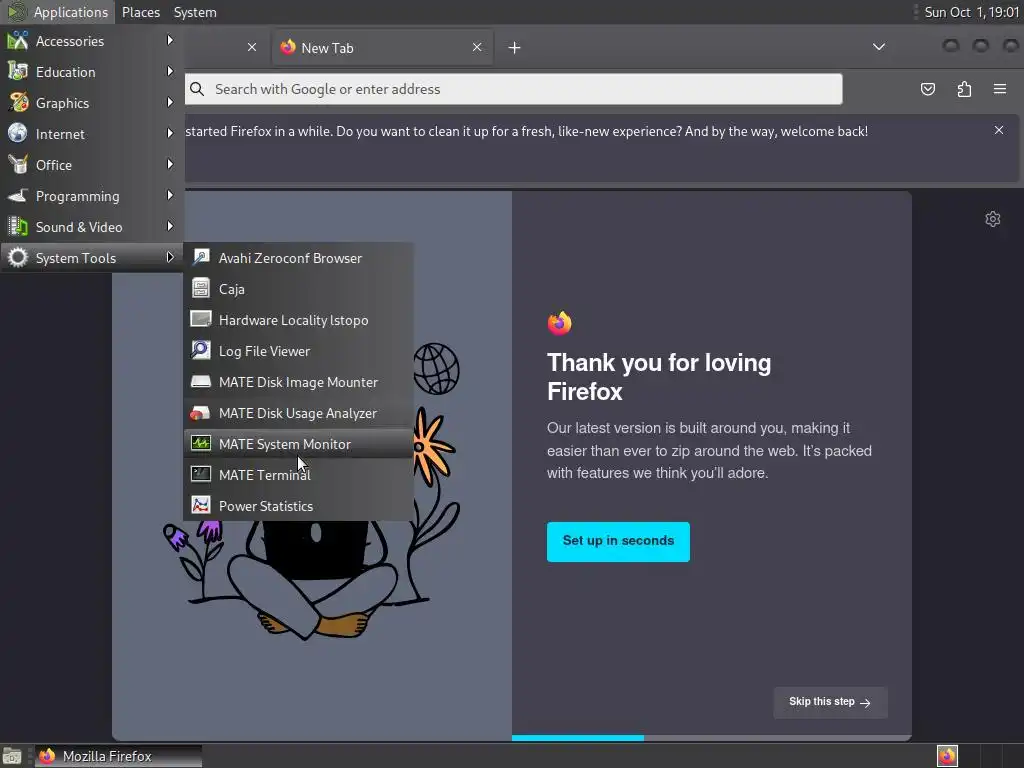
Task: Click the Programming category icon
Action: pos(18,195)
